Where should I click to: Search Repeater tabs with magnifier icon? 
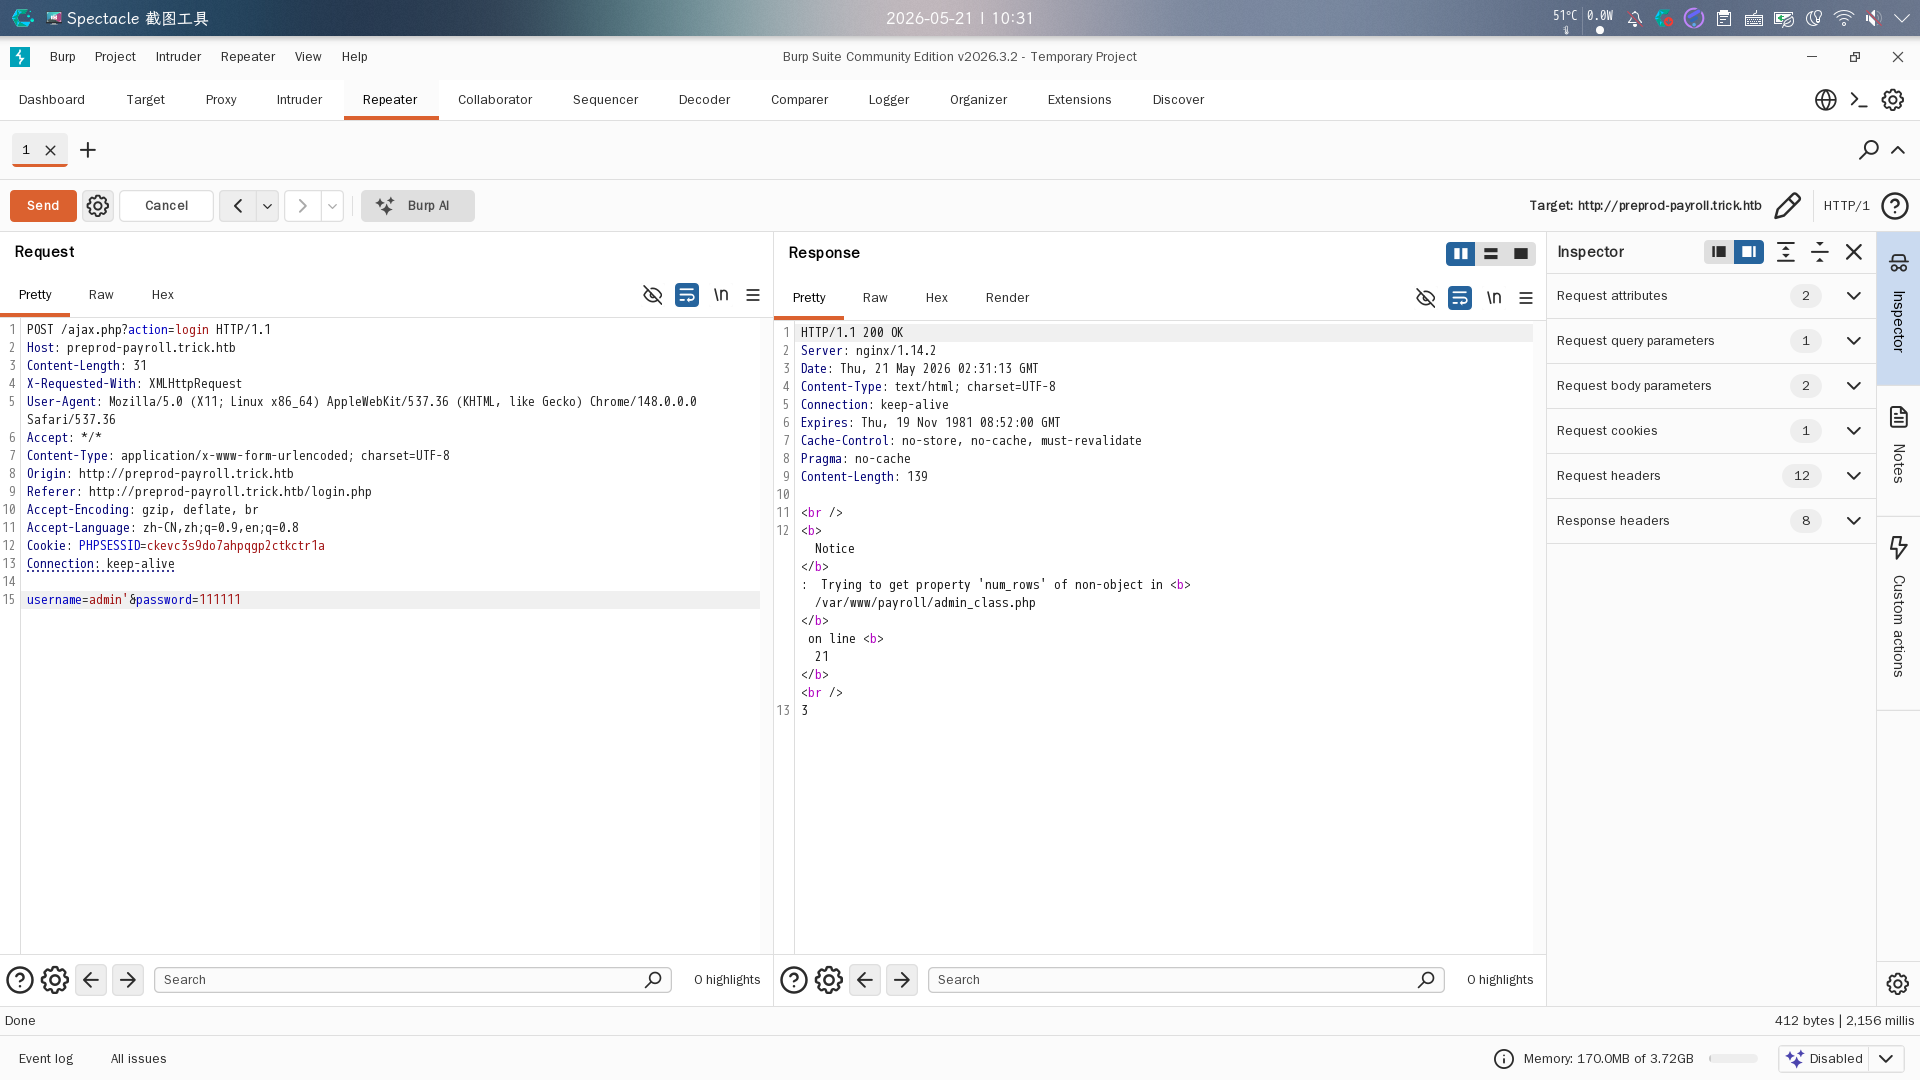pyautogui.click(x=1868, y=150)
